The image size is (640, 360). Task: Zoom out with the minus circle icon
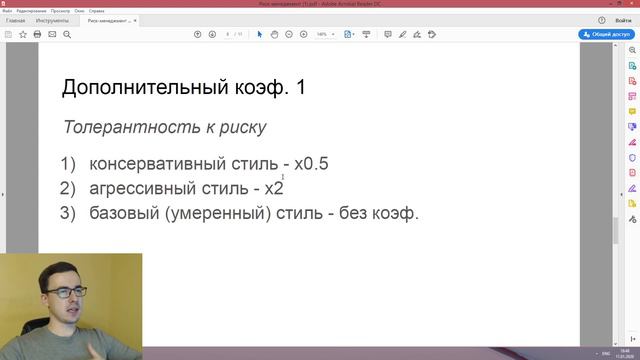[x=289, y=34]
